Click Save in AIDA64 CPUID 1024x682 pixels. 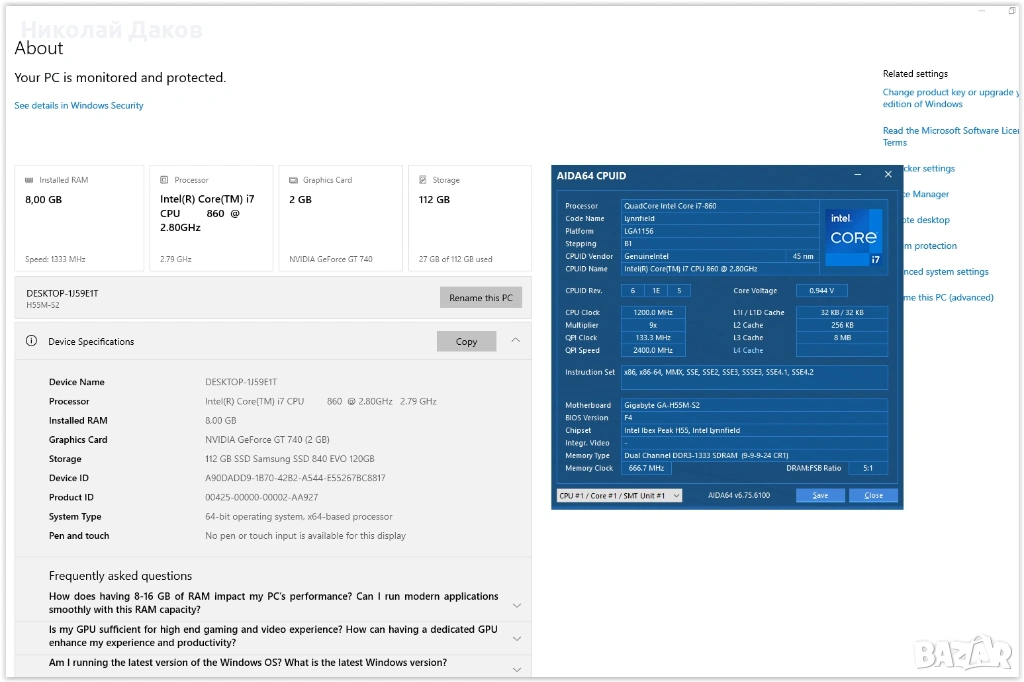[820, 496]
